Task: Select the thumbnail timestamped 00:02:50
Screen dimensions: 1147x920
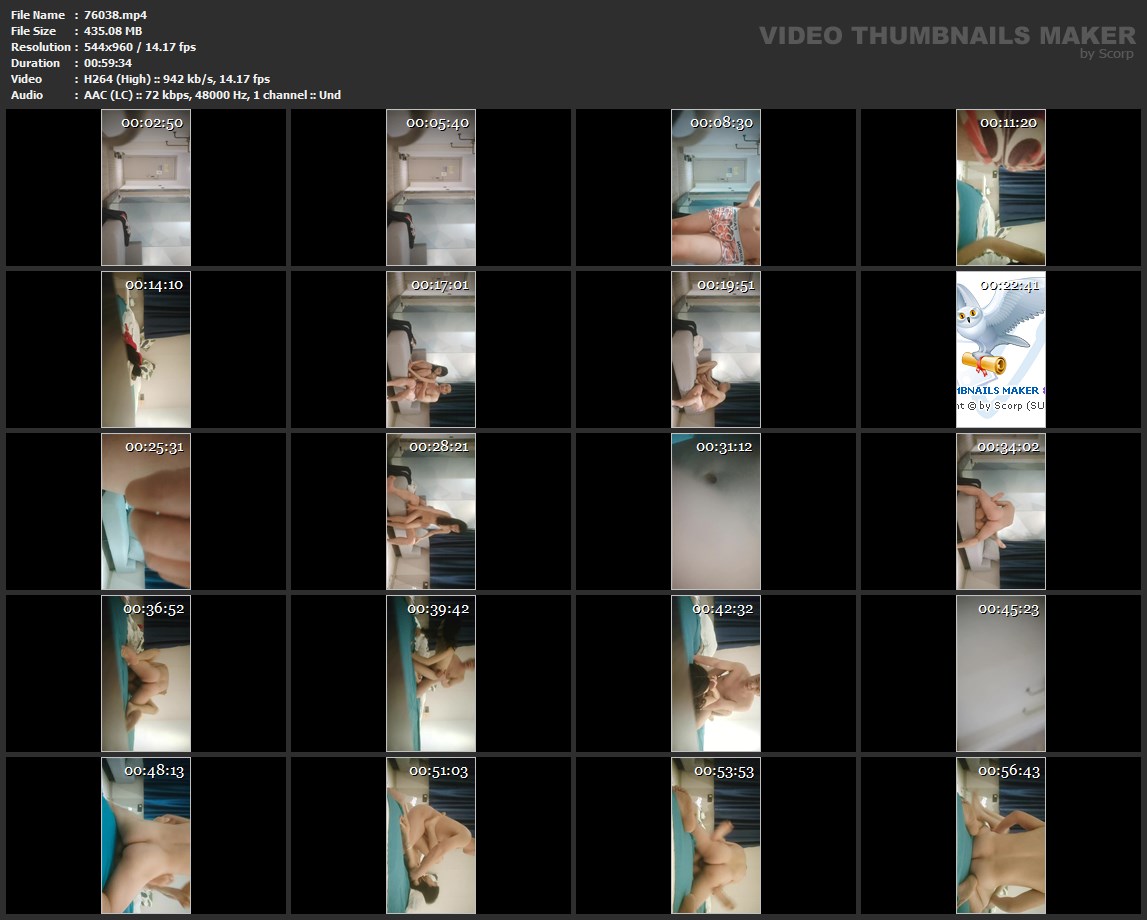Action: click(x=146, y=187)
